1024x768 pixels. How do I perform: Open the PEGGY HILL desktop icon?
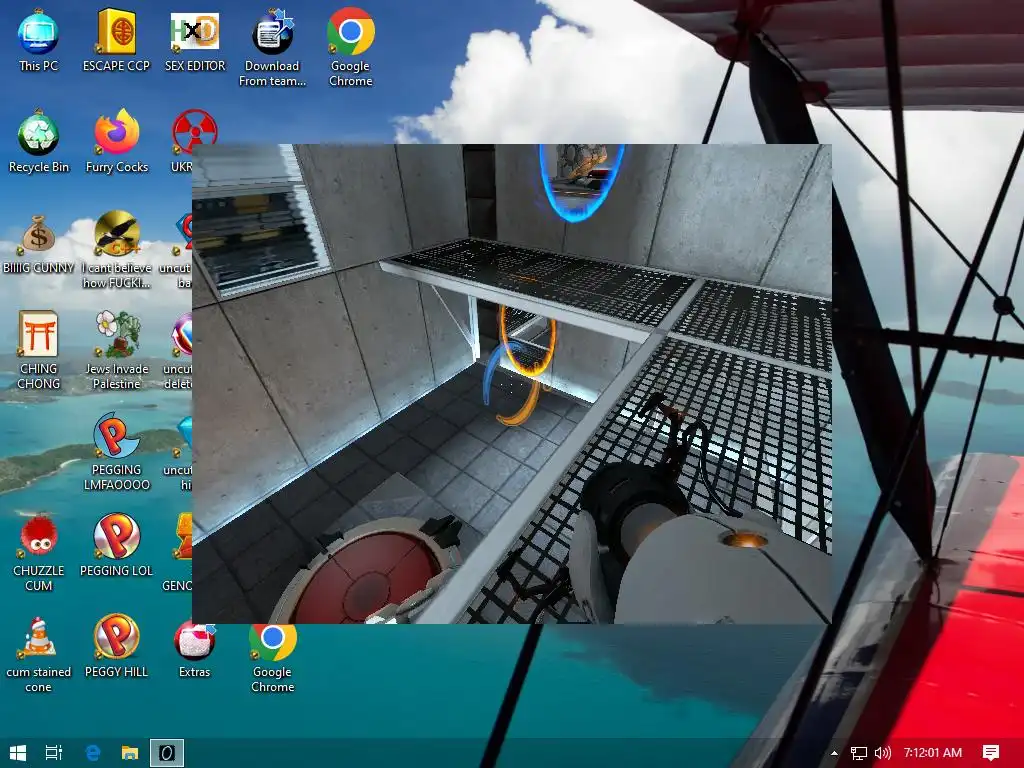point(117,647)
